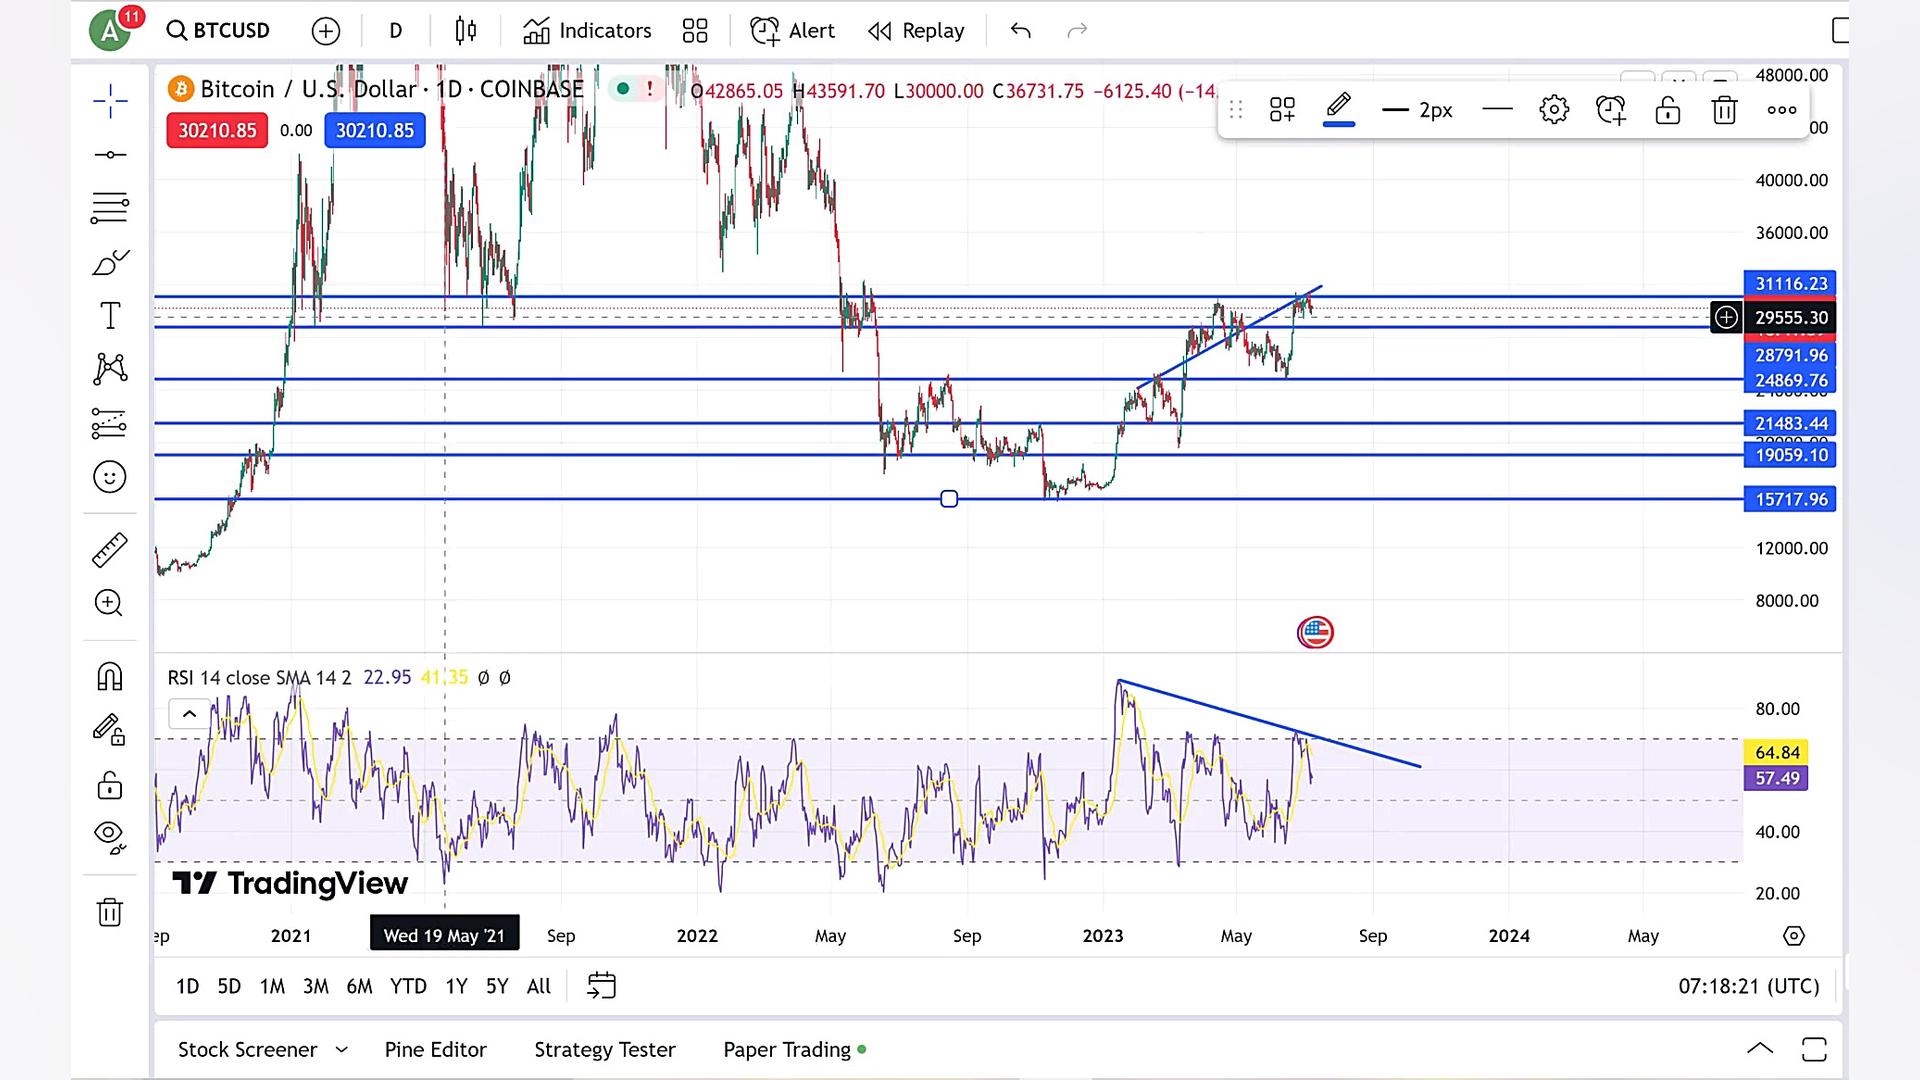Redo the last chart action
This screenshot has width=1920, height=1080.
[x=1077, y=31]
